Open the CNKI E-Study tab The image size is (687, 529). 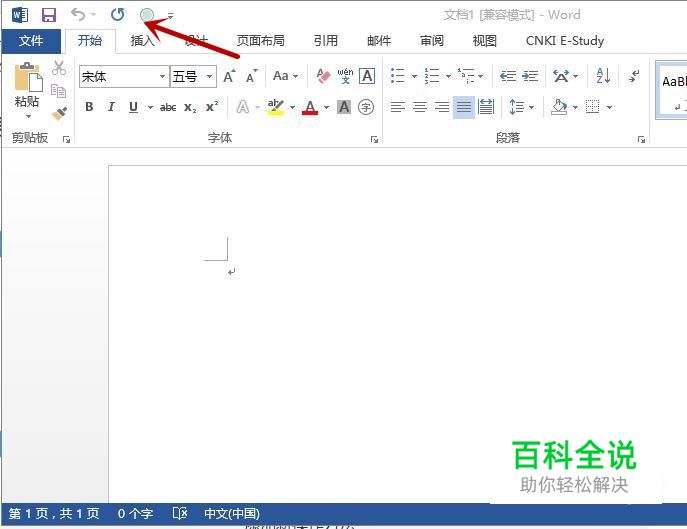(x=565, y=41)
